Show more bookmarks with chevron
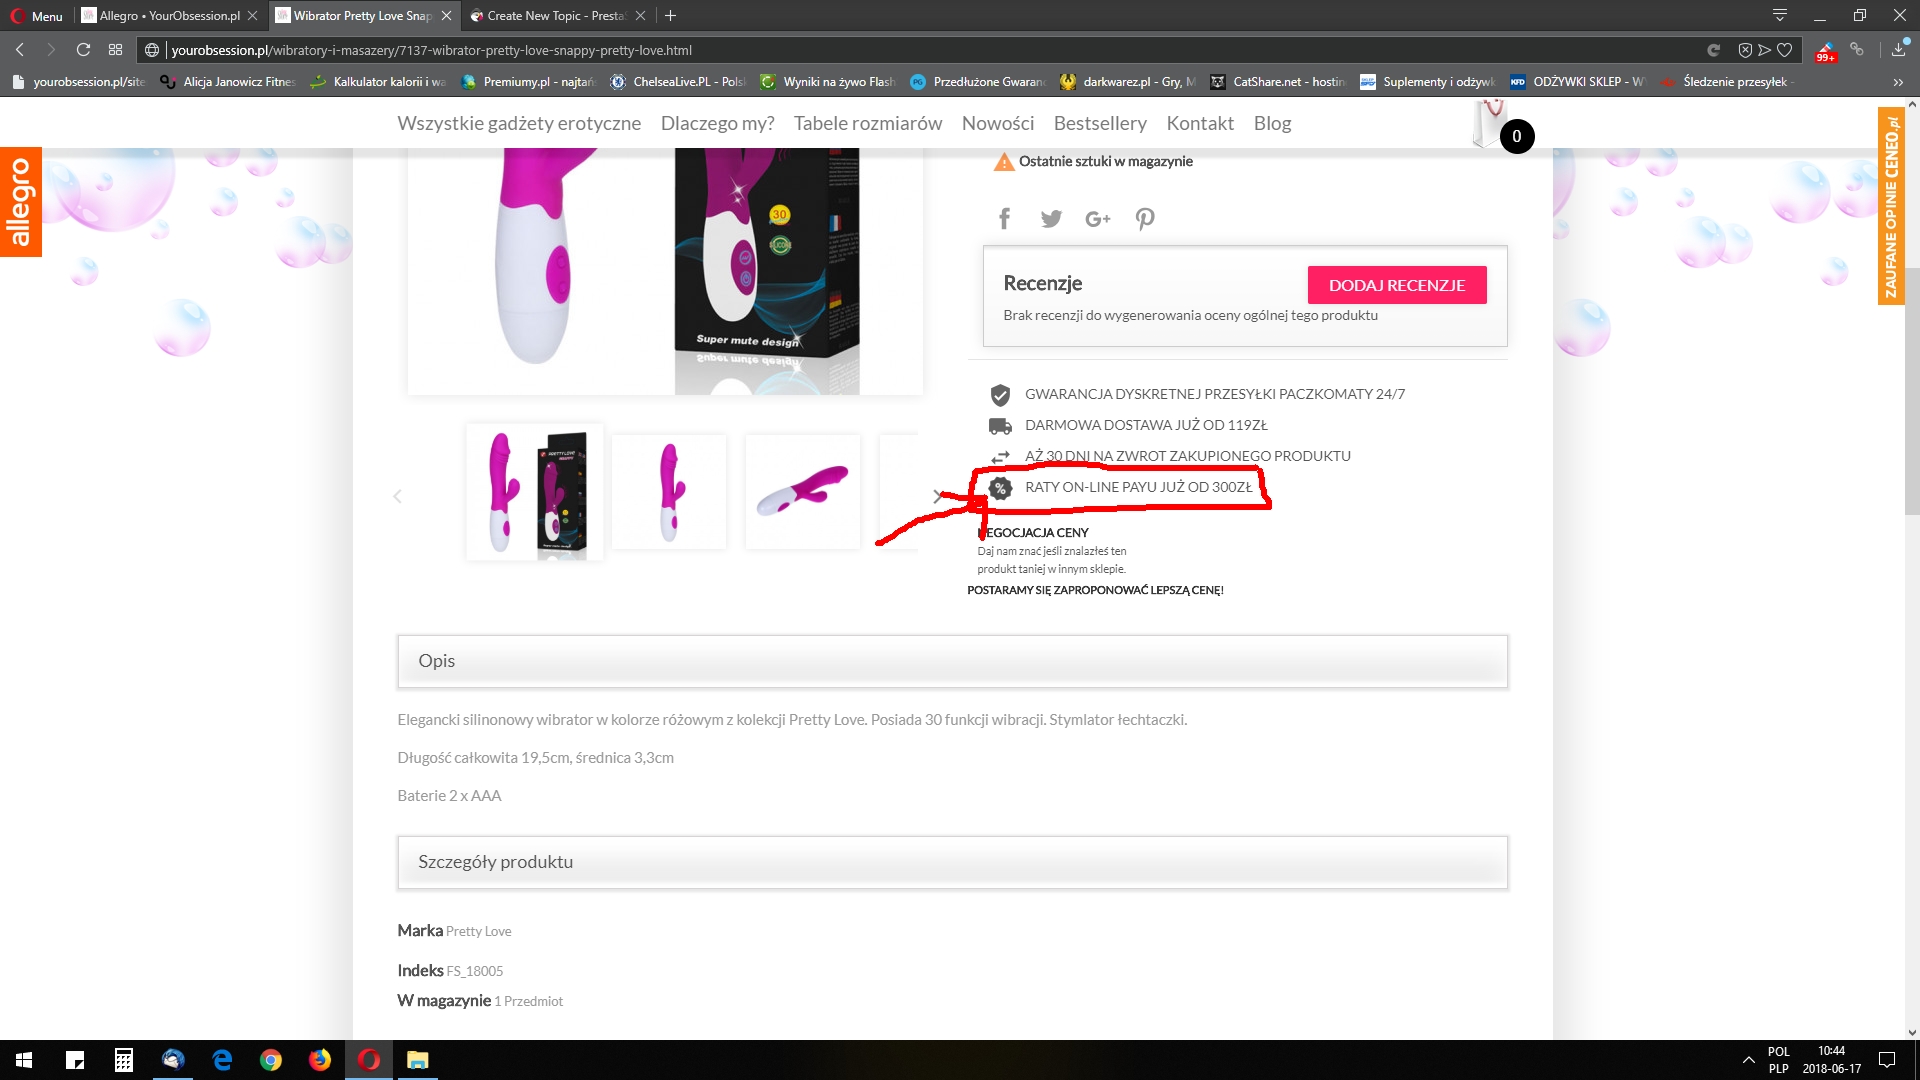Image resolution: width=1920 pixels, height=1080 pixels. (1897, 82)
